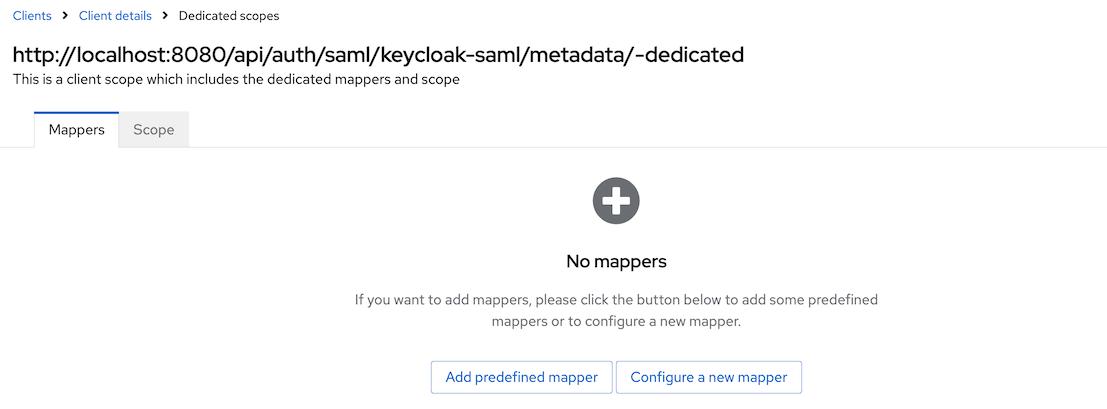The width and height of the screenshot is (1107, 409).
Task: Start configuring a new custom mapper
Action: click(x=709, y=377)
